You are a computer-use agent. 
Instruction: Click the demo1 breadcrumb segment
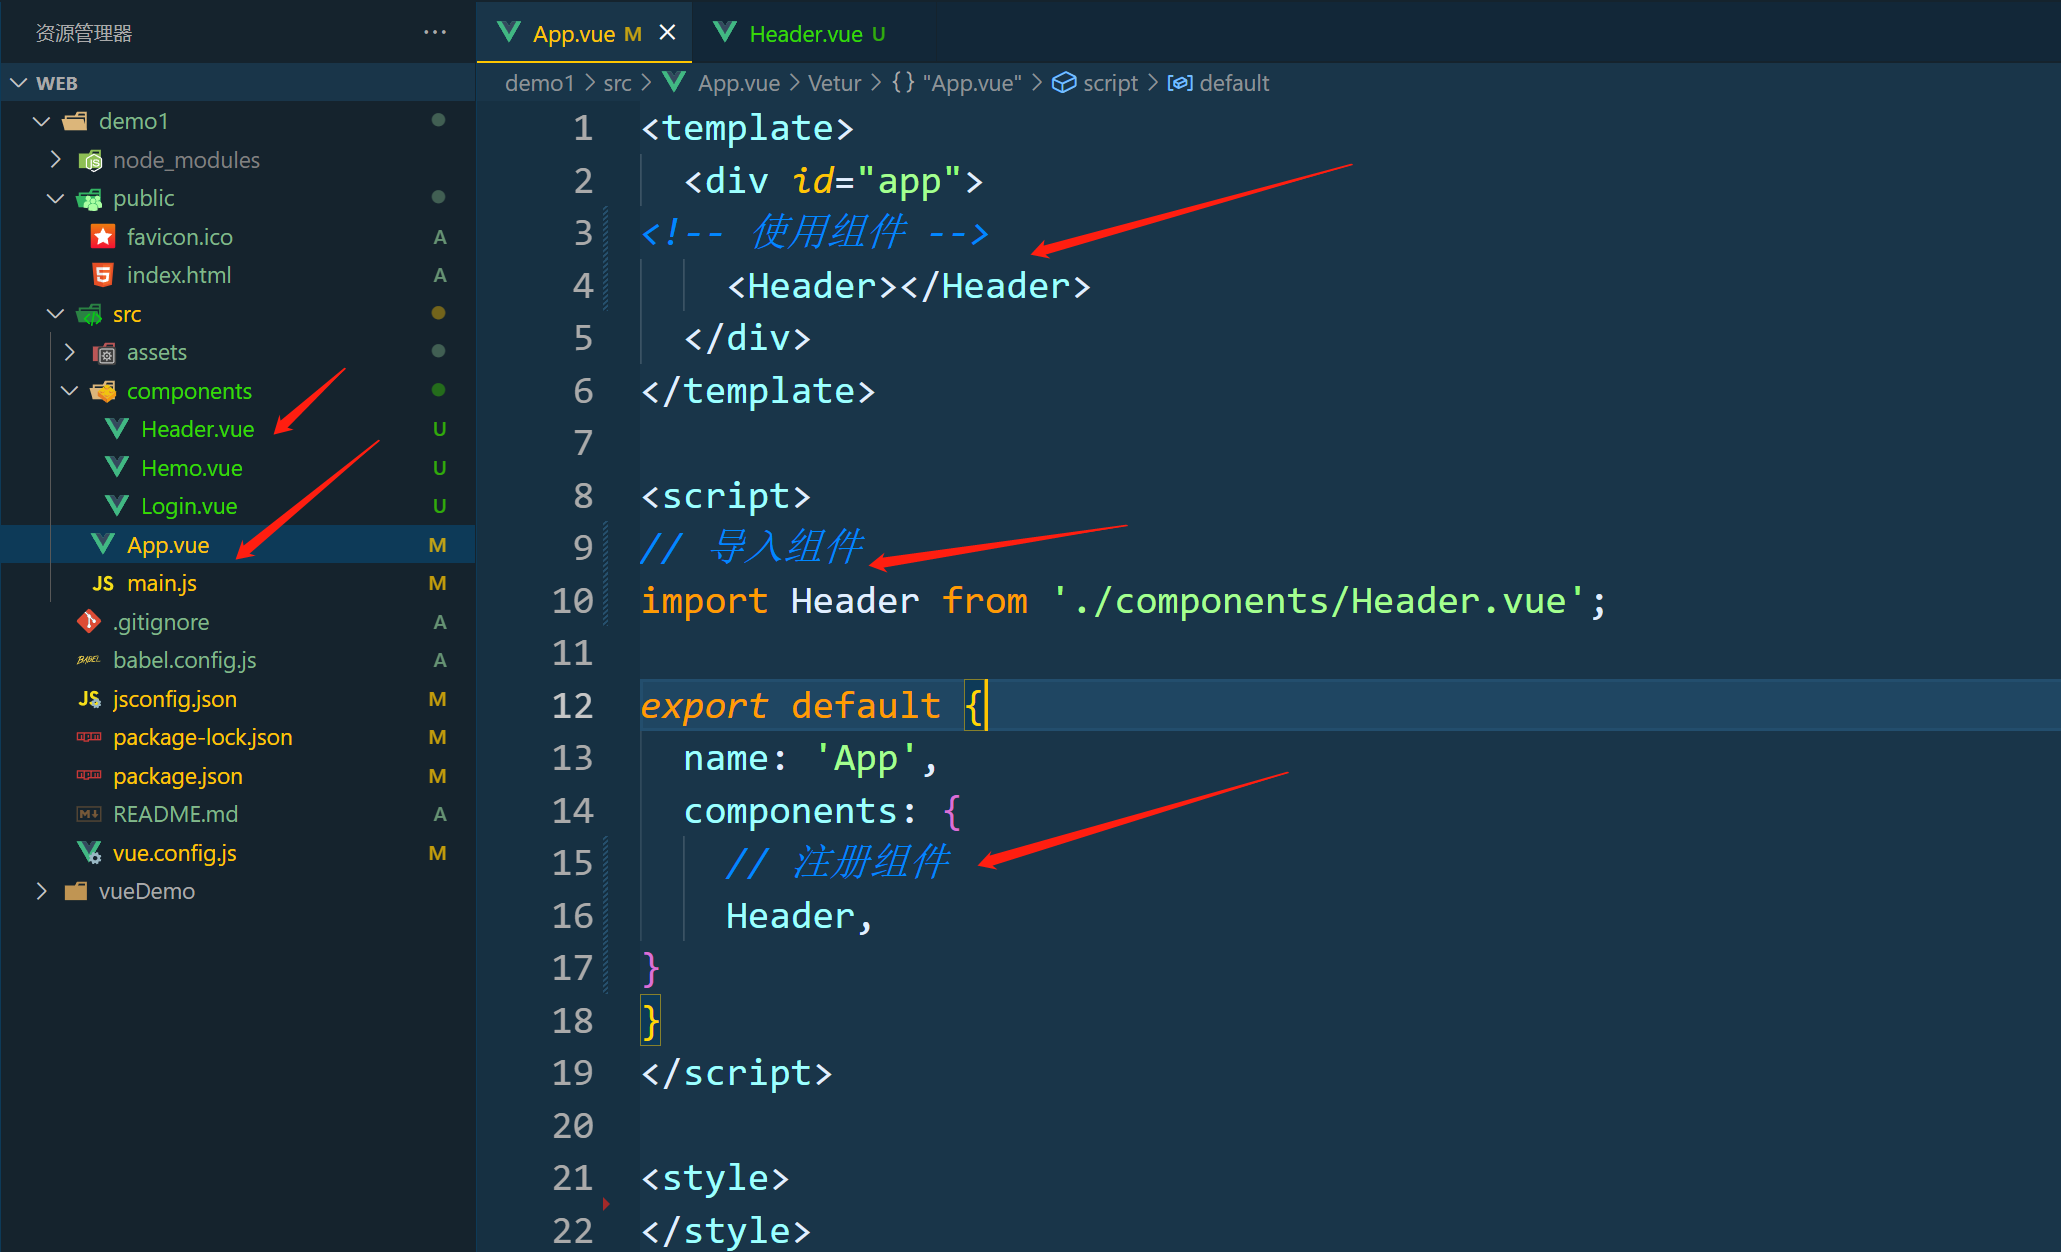[x=540, y=83]
